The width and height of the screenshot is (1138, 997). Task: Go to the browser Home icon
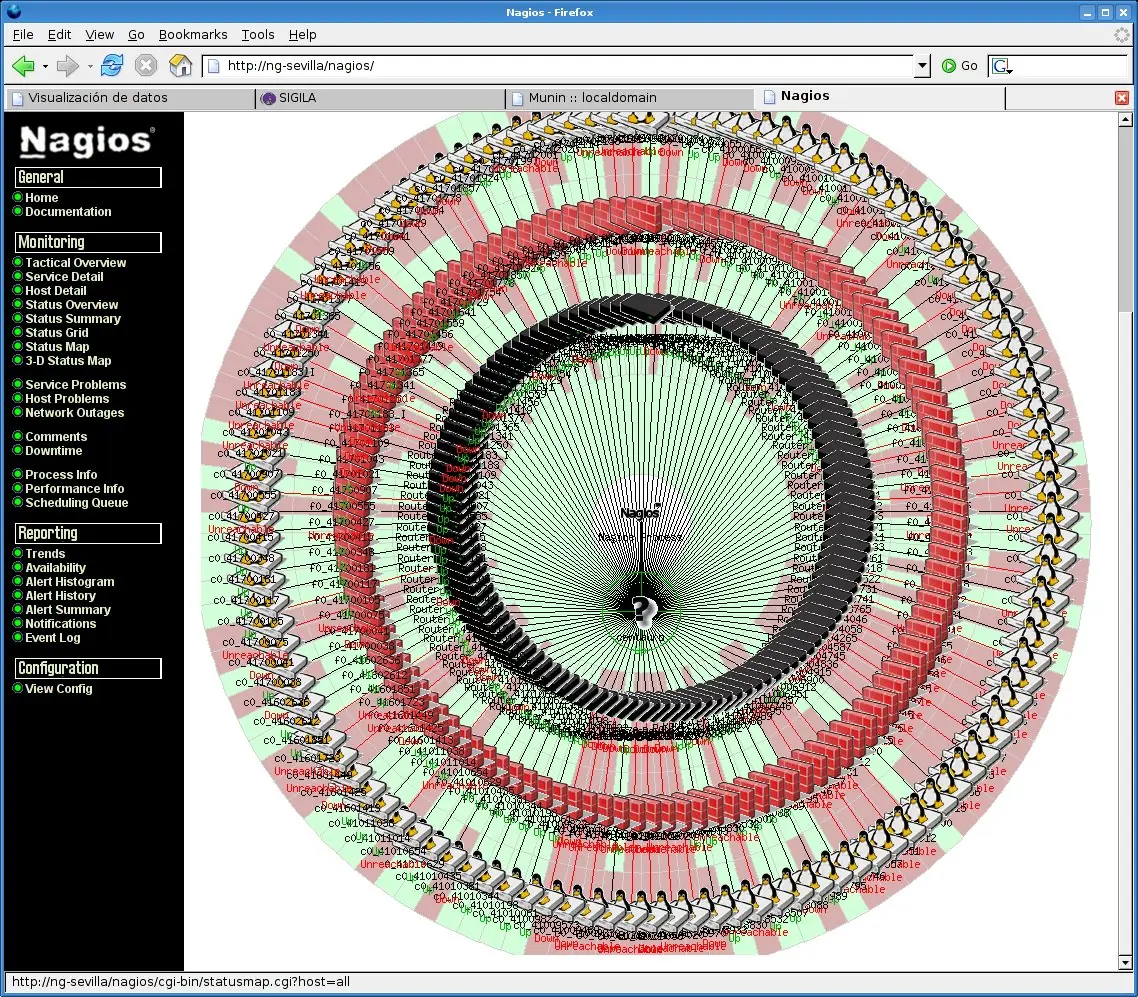(x=180, y=65)
